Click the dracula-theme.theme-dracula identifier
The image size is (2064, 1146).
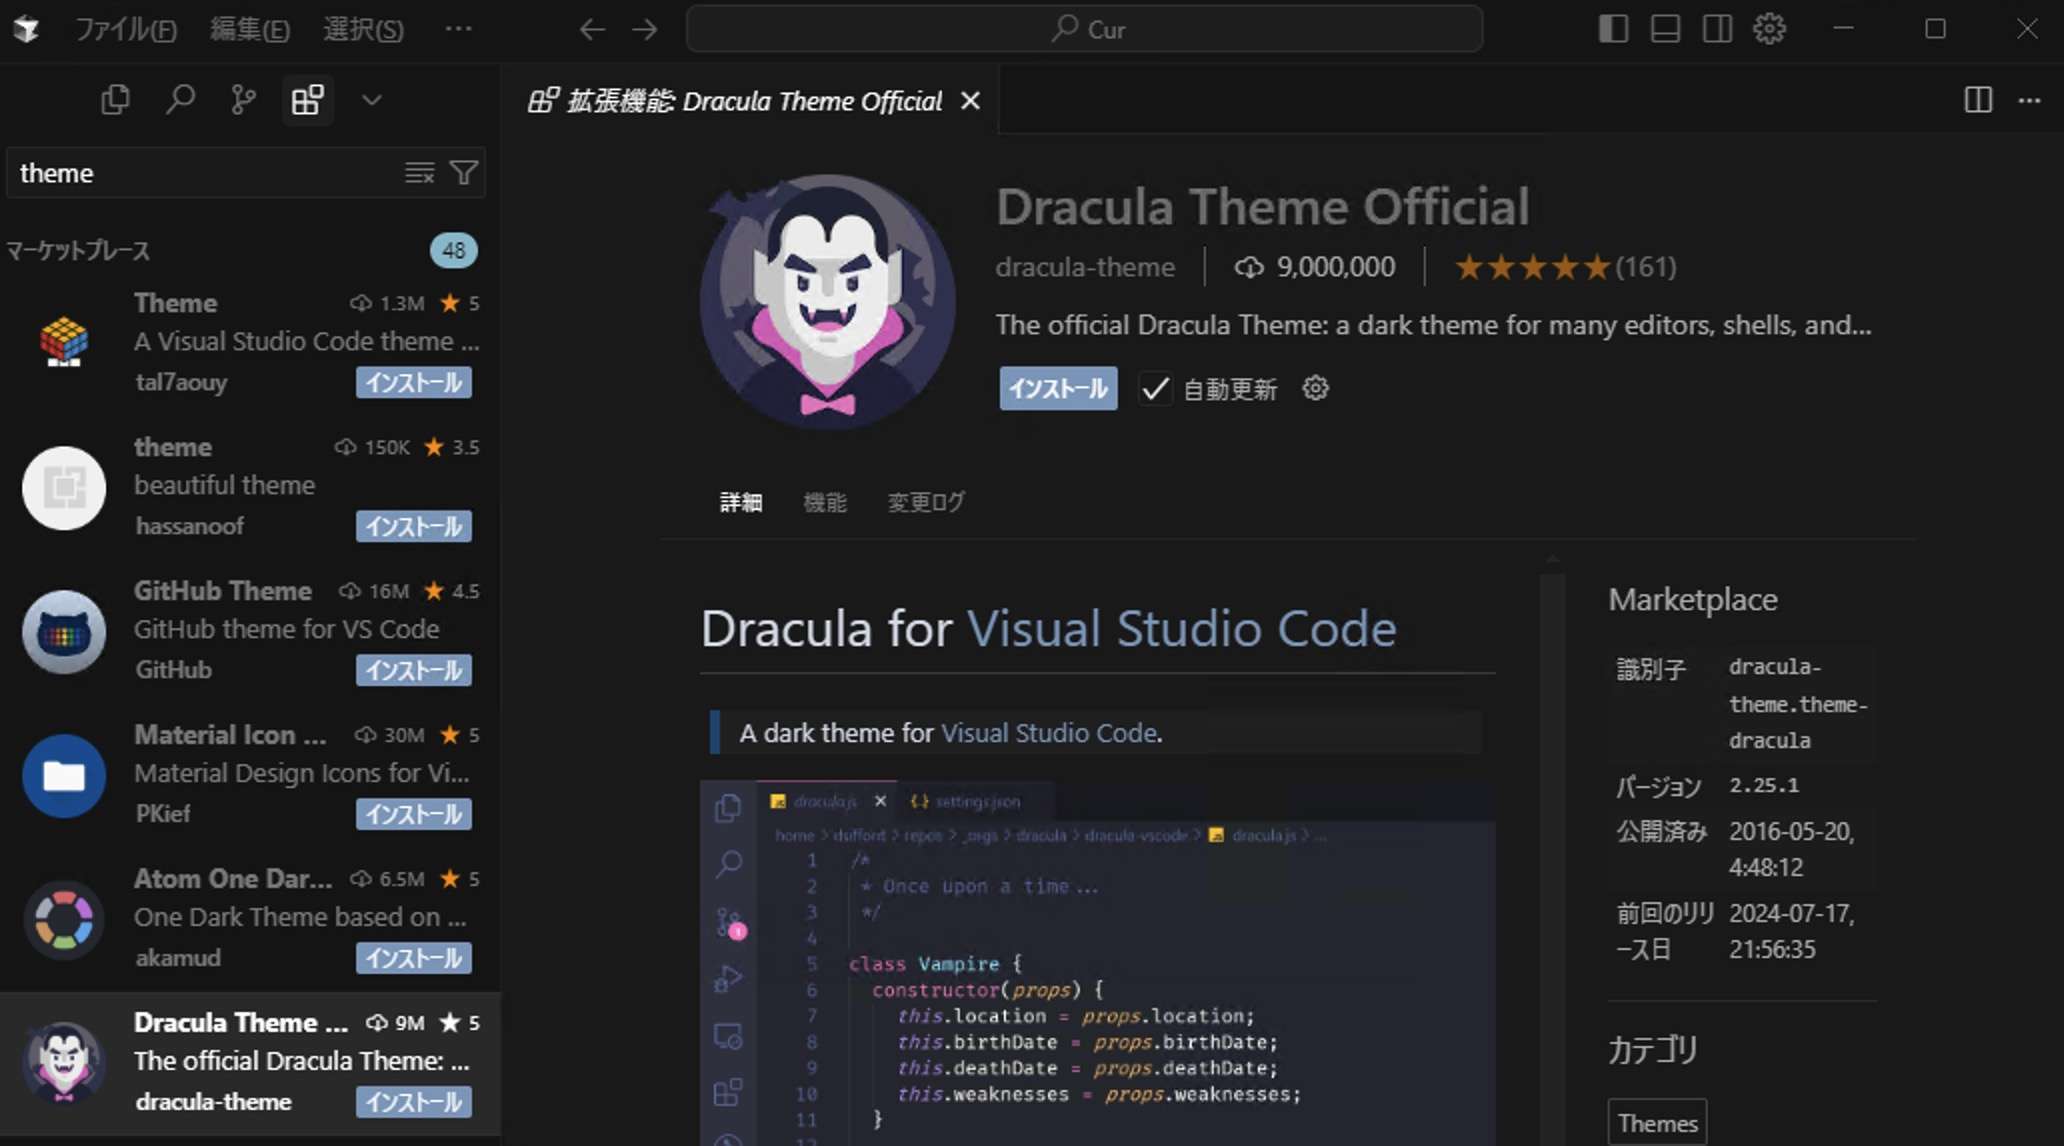click(x=1799, y=704)
